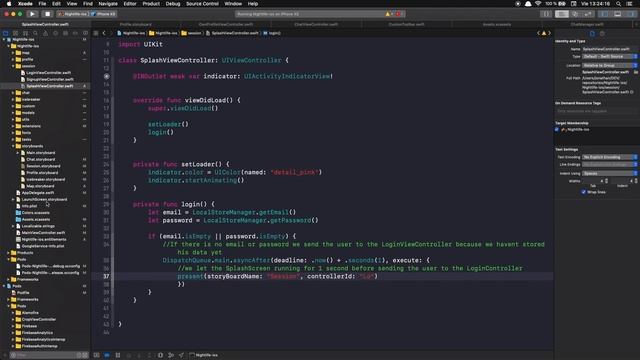The width and height of the screenshot is (640, 360).
Task: Open the related items grid icon in jump bar
Action: click(96, 33)
